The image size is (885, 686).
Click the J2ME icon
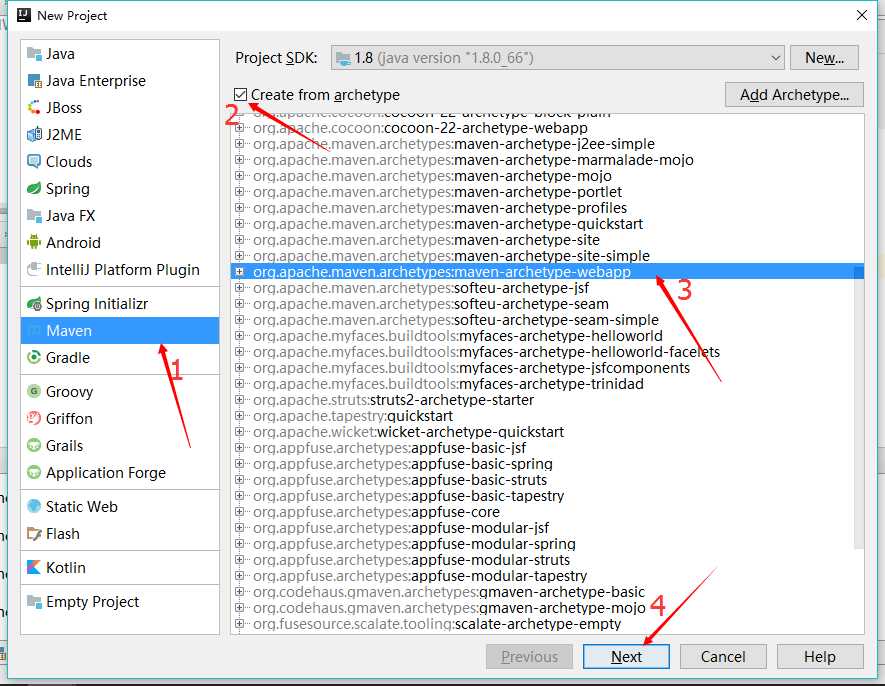point(34,135)
